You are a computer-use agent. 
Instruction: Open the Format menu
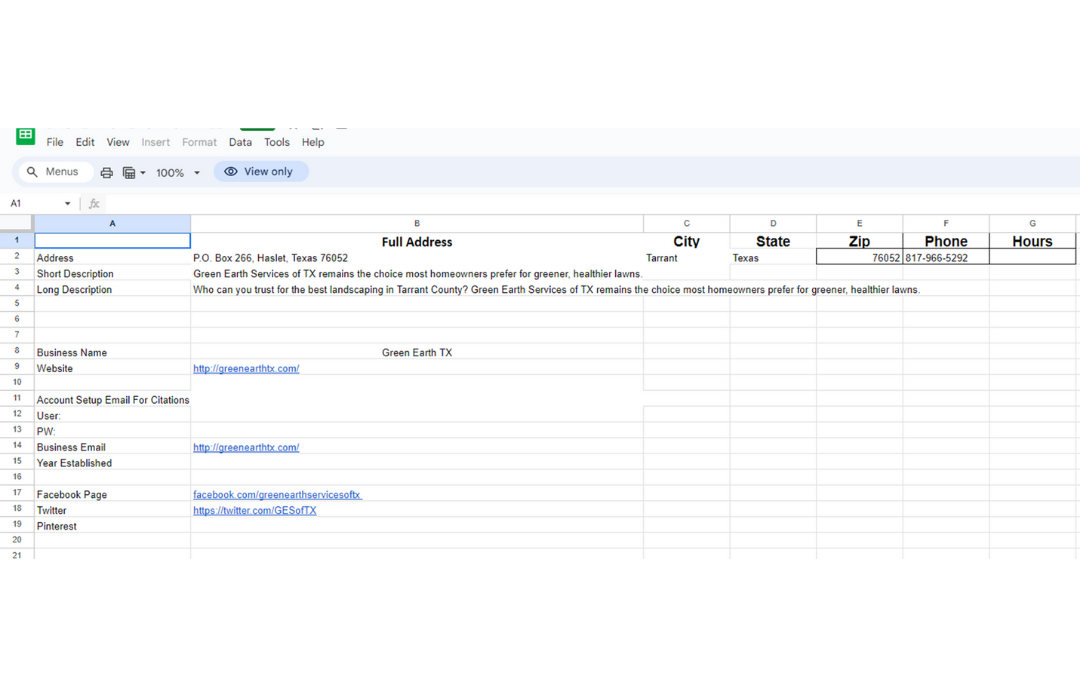point(199,142)
